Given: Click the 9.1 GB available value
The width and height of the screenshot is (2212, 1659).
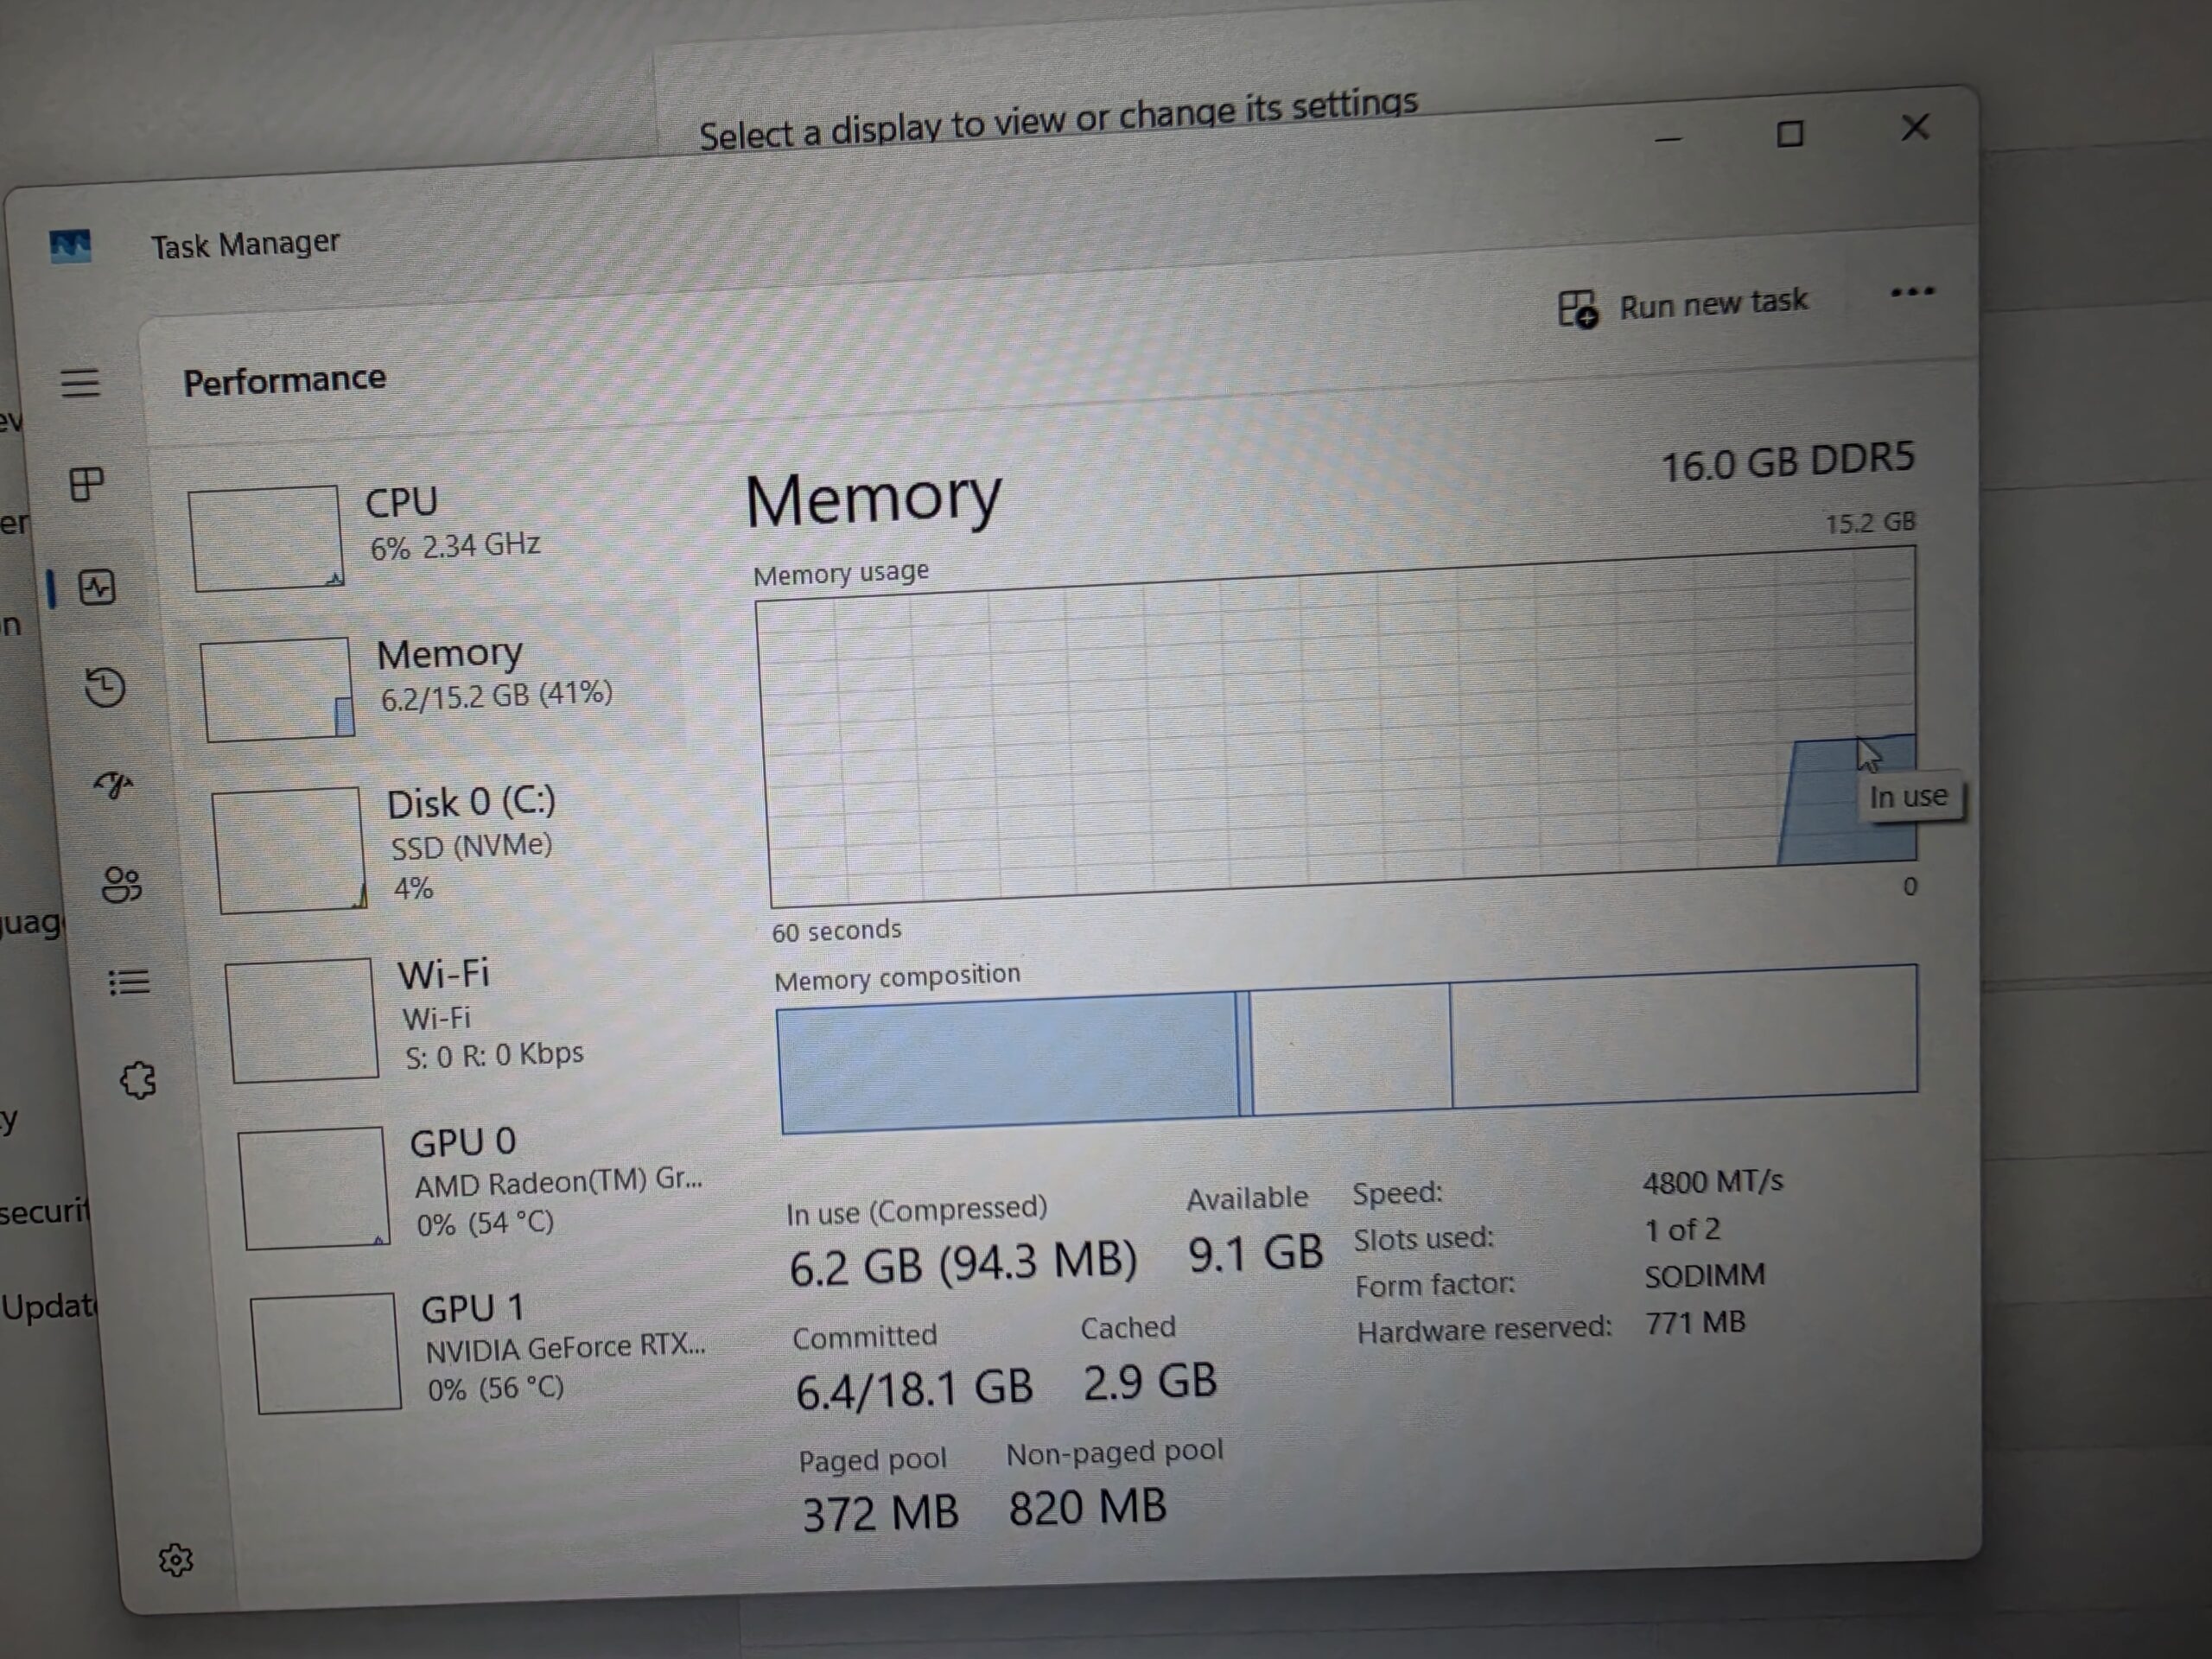Looking at the screenshot, I should pos(1255,1253).
